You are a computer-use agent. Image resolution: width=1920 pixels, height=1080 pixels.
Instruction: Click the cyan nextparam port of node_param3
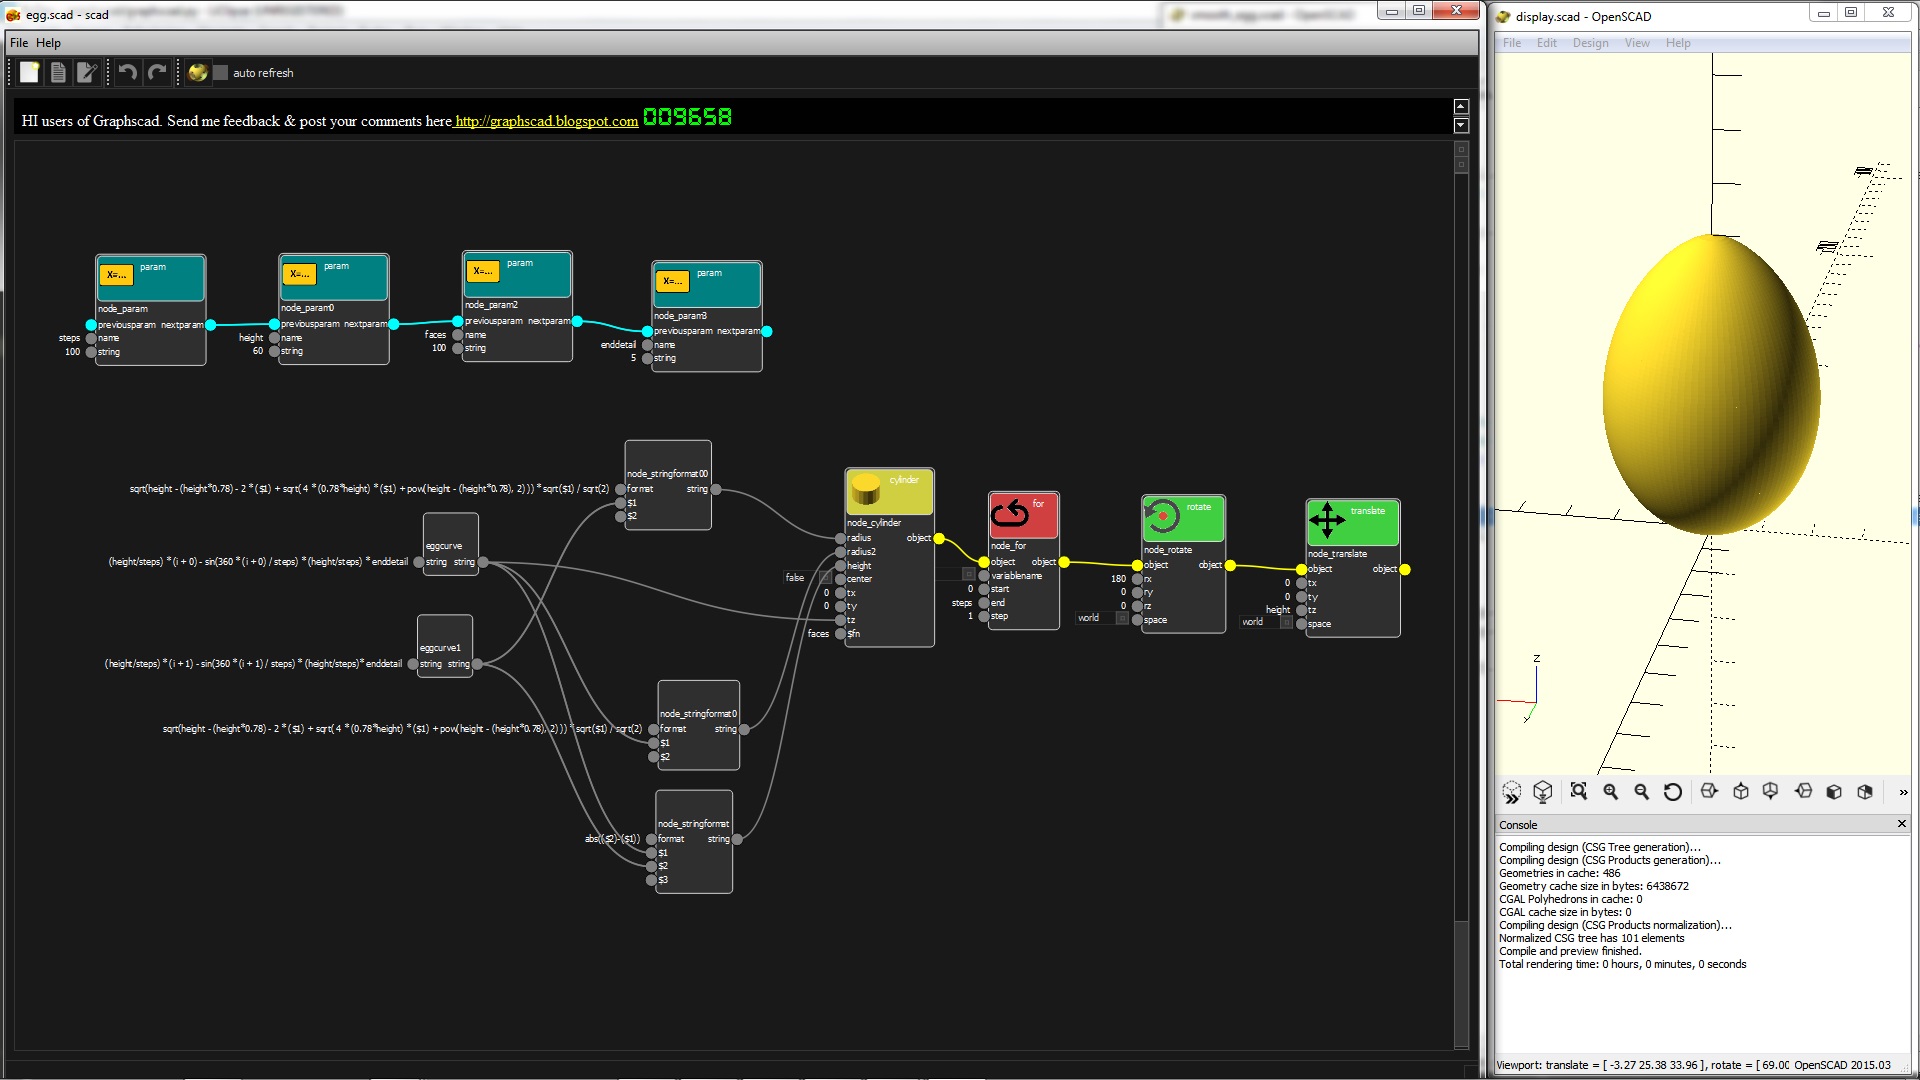767,331
